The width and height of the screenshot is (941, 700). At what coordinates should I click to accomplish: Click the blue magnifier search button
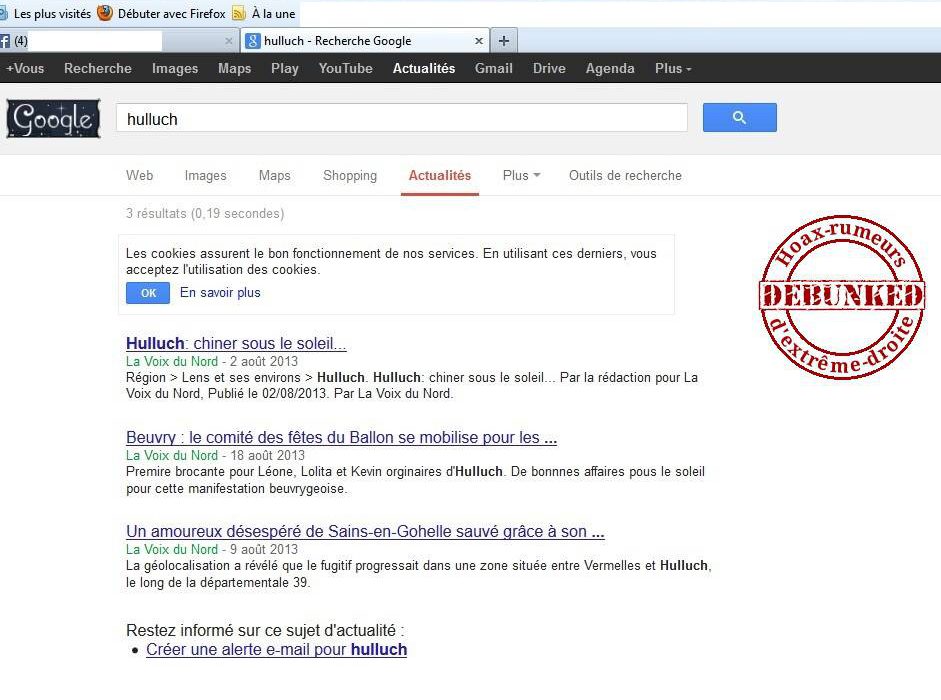coord(739,118)
